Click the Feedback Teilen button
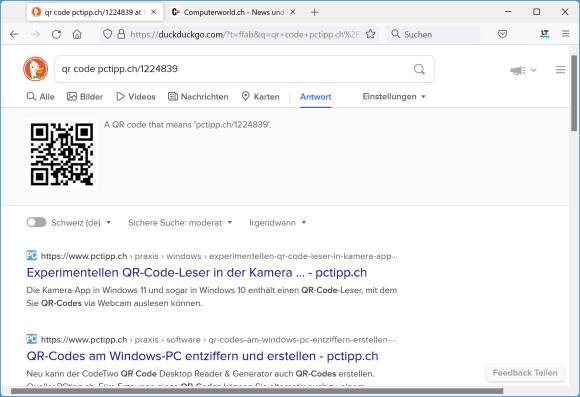The image size is (580, 397). tap(525, 373)
